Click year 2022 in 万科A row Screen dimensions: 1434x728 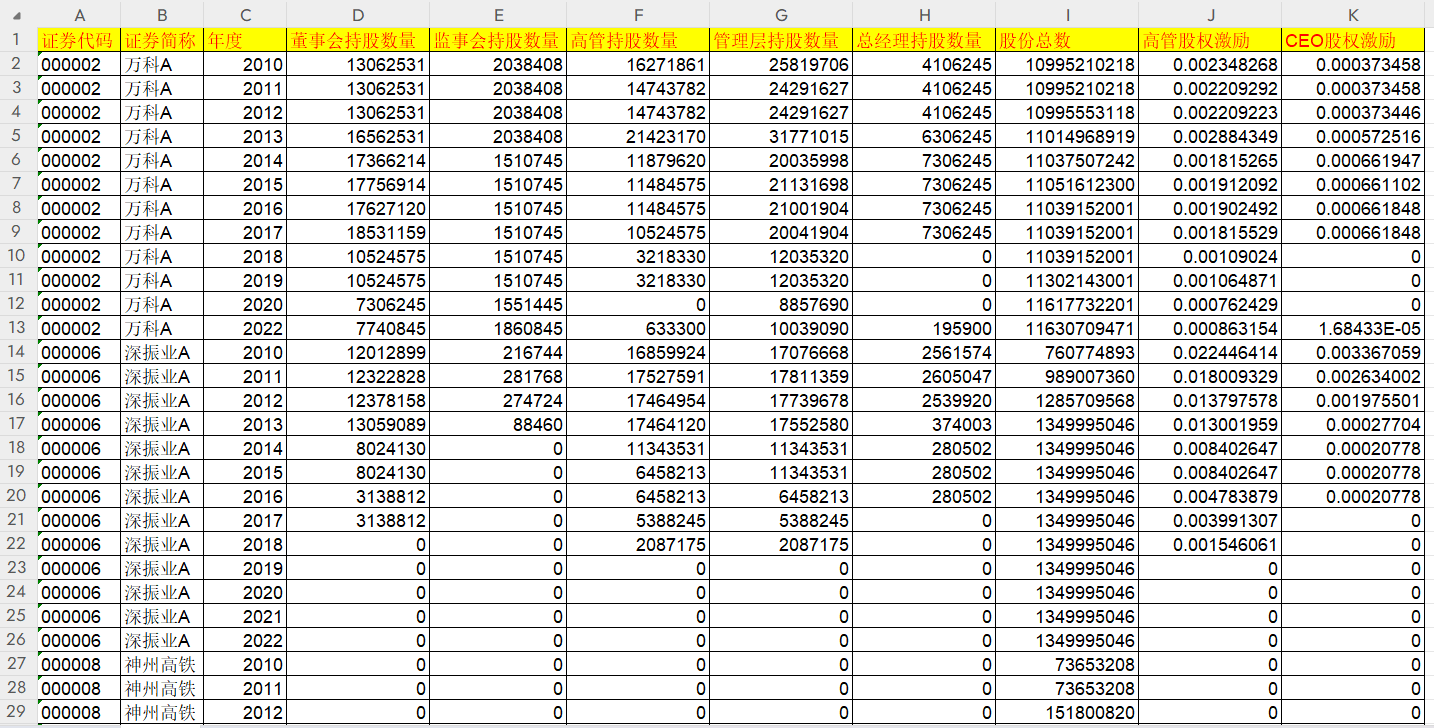[x=245, y=328]
